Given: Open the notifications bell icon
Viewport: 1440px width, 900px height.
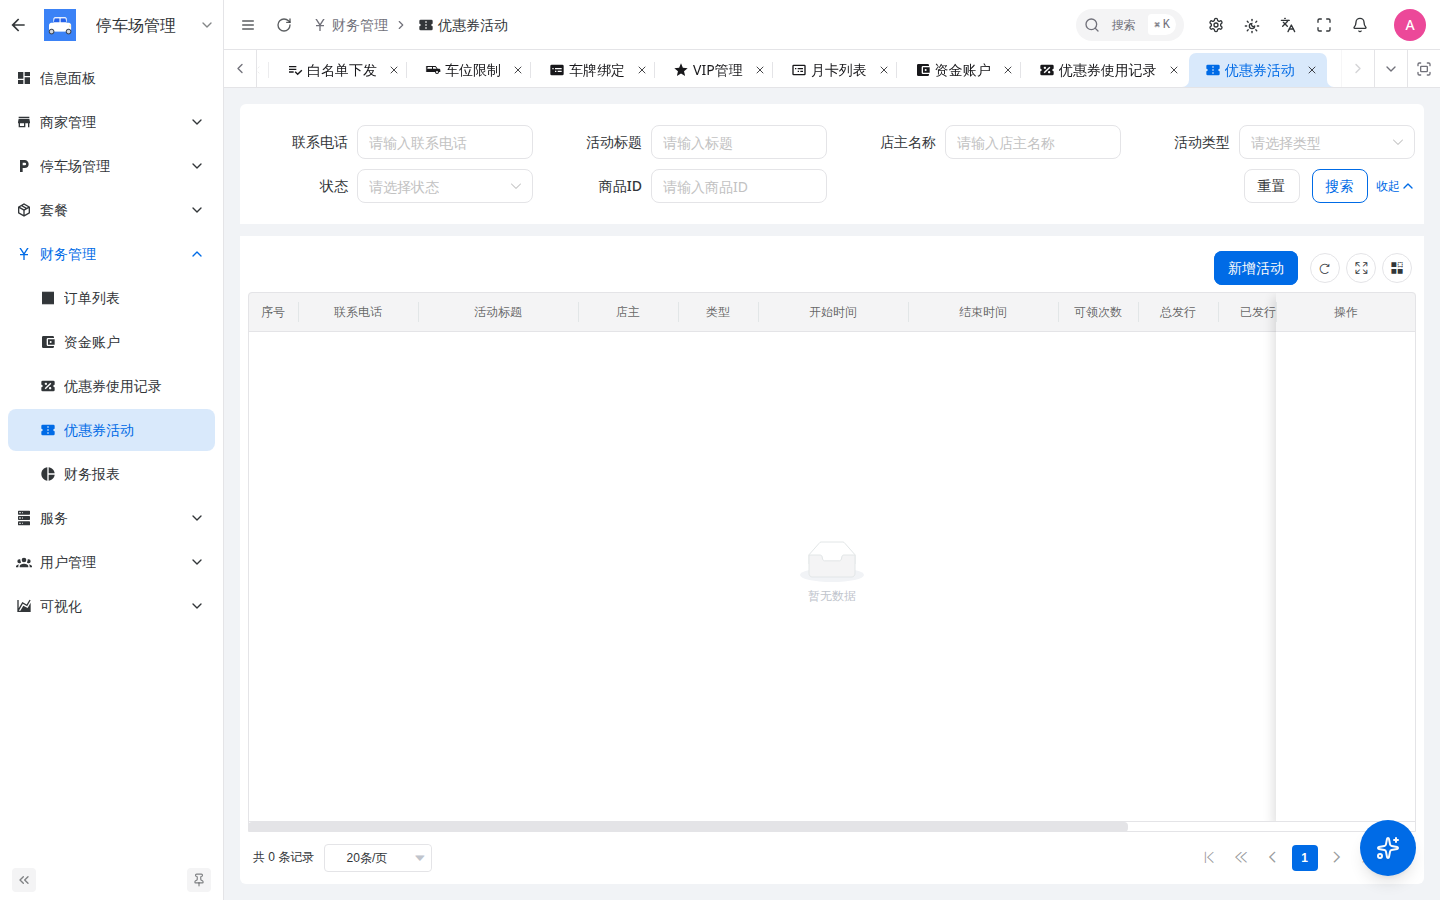Looking at the screenshot, I should pyautogui.click(x=1360, y=25).
